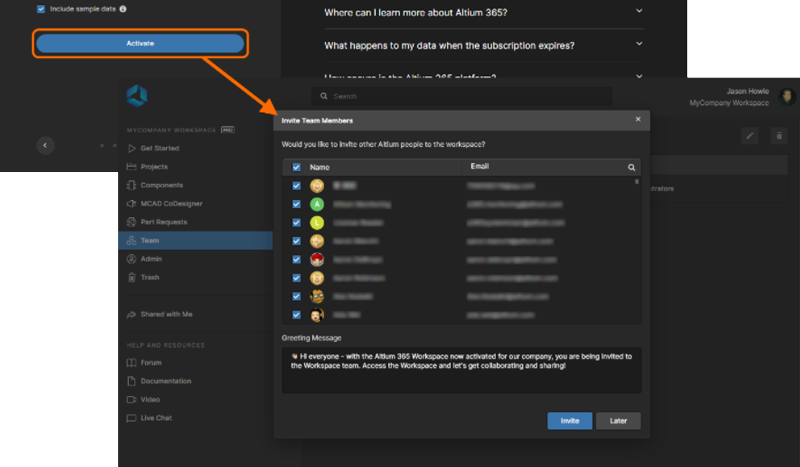
Task: Go to the Admin page
Action: coord(151,259)
